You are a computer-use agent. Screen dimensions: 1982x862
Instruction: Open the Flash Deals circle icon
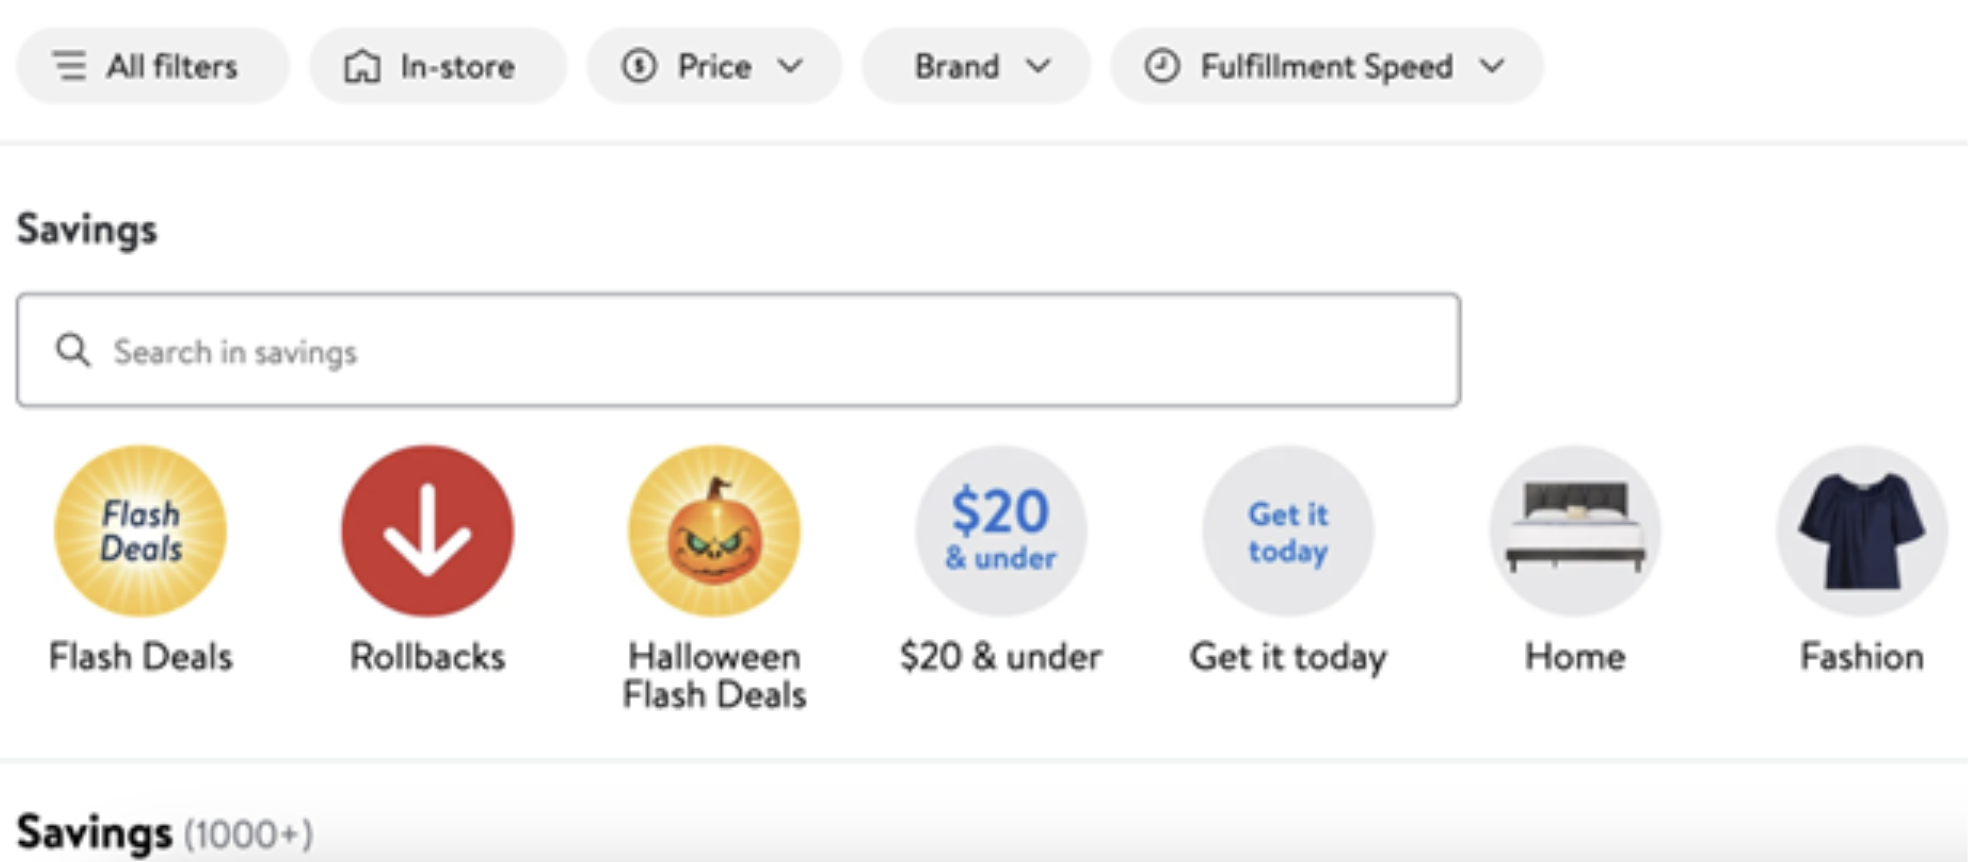[x=140, y=531]
